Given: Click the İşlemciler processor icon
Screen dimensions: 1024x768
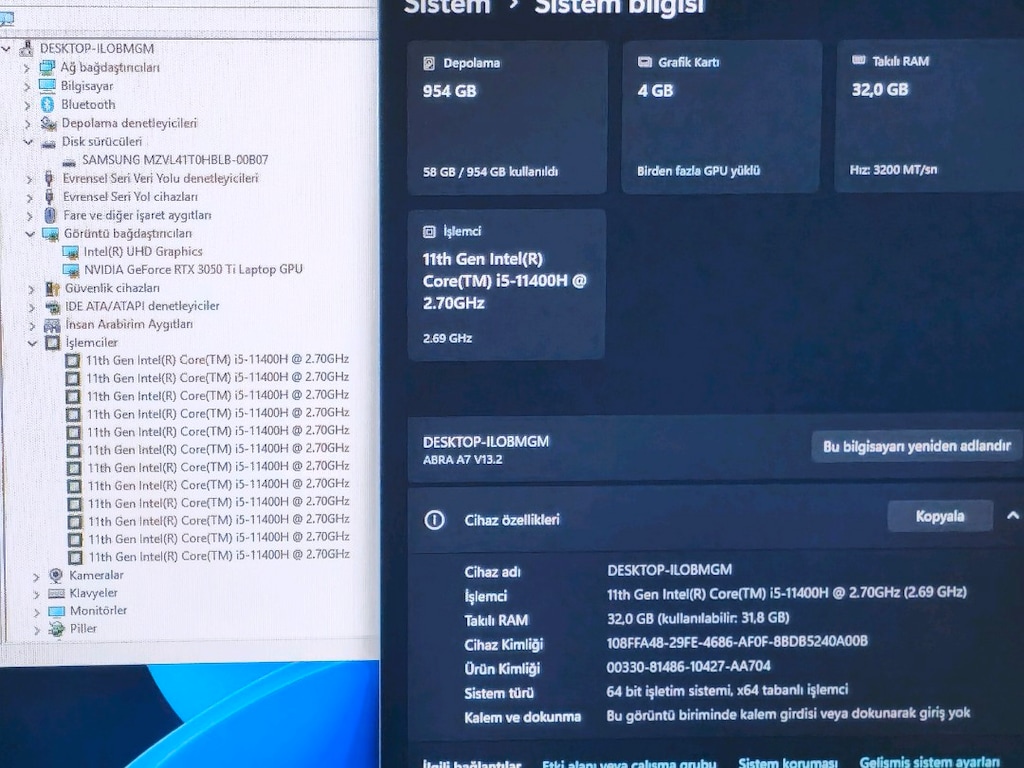Looking at the screenshot, I should tap(53, 342).
